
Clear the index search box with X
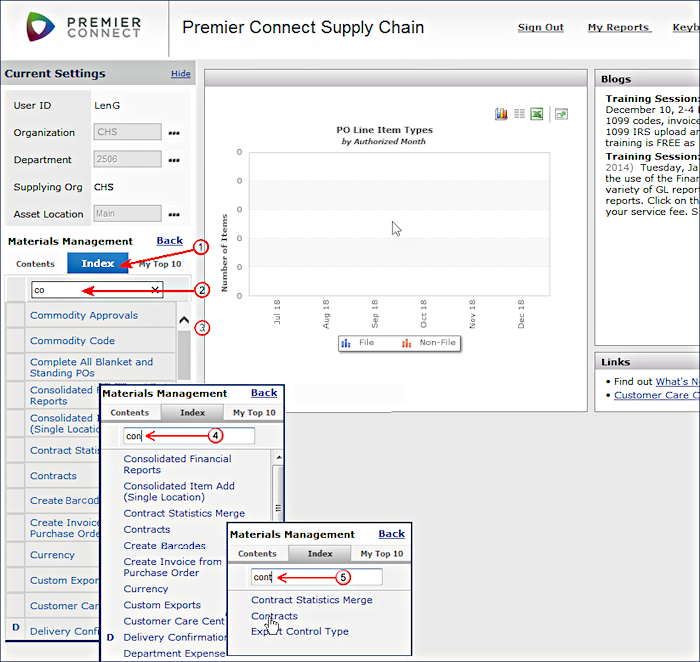pyautogui.click(x=155, y=290)
